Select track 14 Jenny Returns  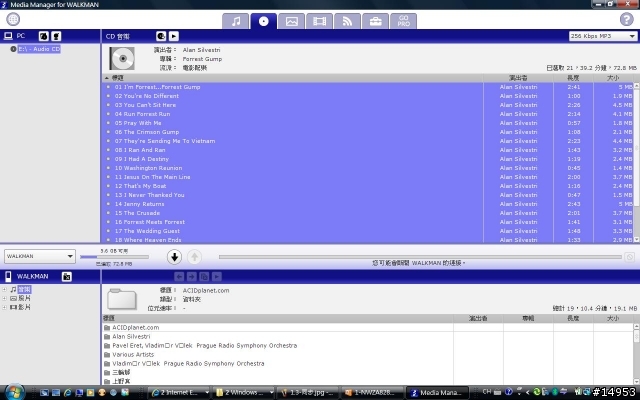pyautogui.click(x=367, y=204)
